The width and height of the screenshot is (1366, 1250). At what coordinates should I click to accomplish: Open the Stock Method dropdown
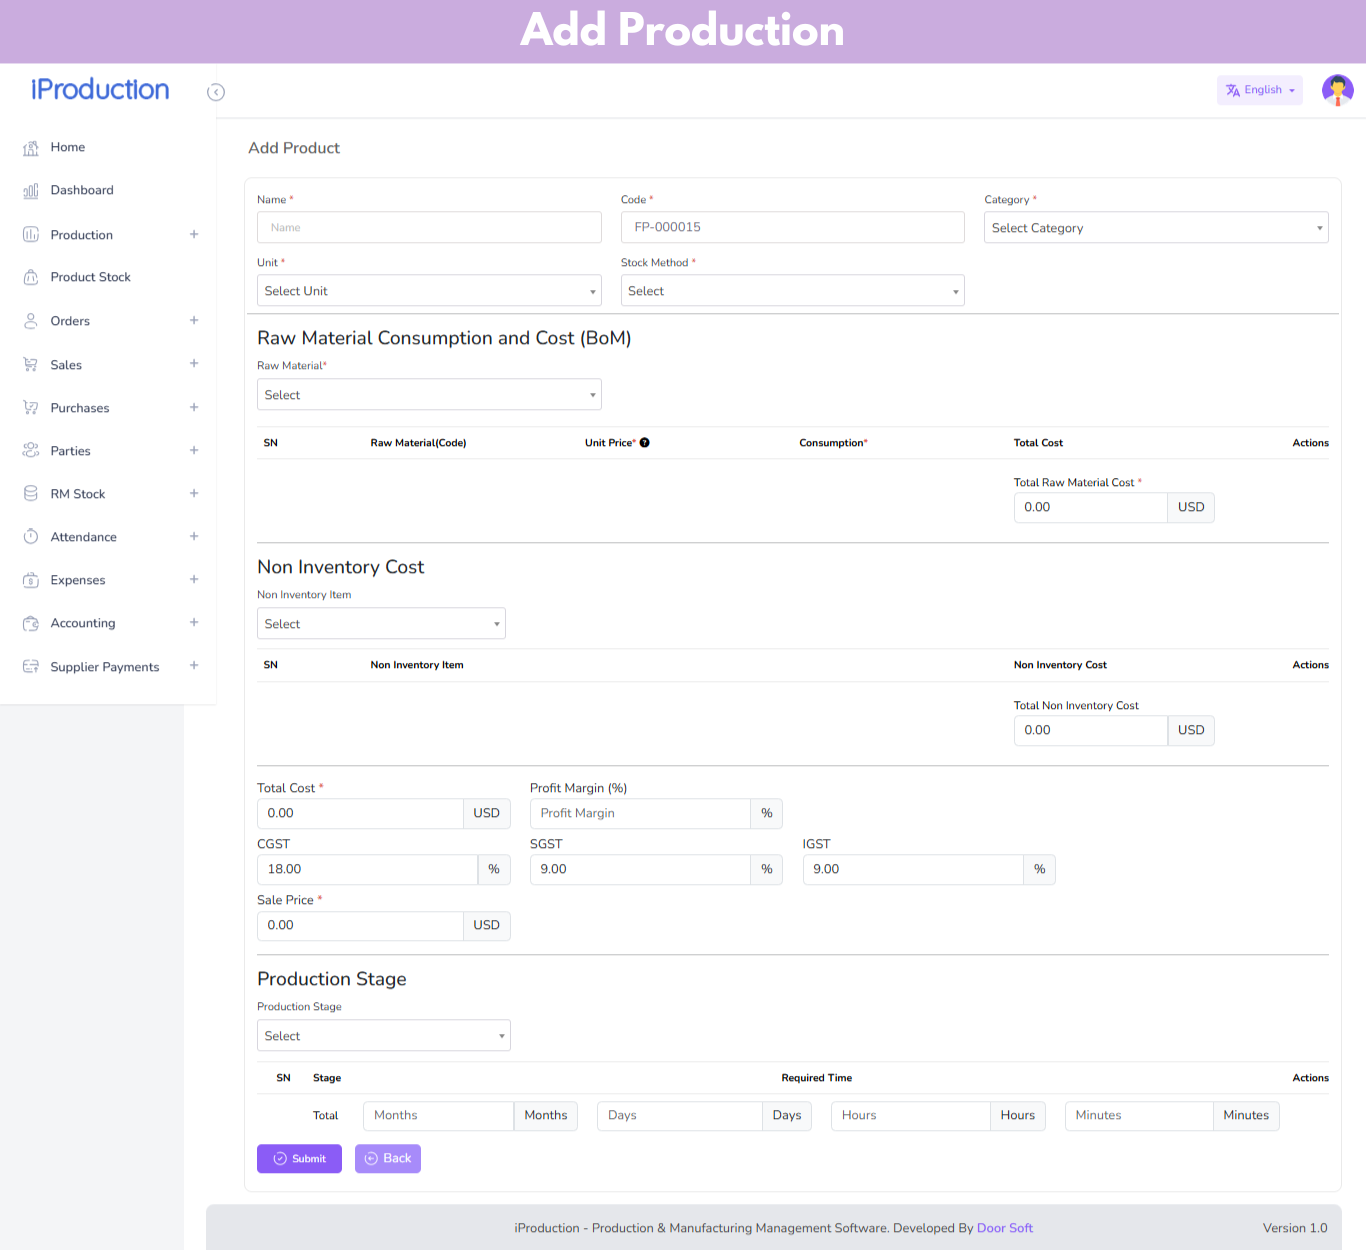[x=792, y=291]
